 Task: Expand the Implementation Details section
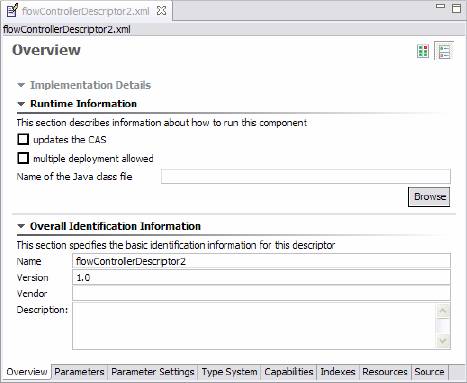[21, 85]
